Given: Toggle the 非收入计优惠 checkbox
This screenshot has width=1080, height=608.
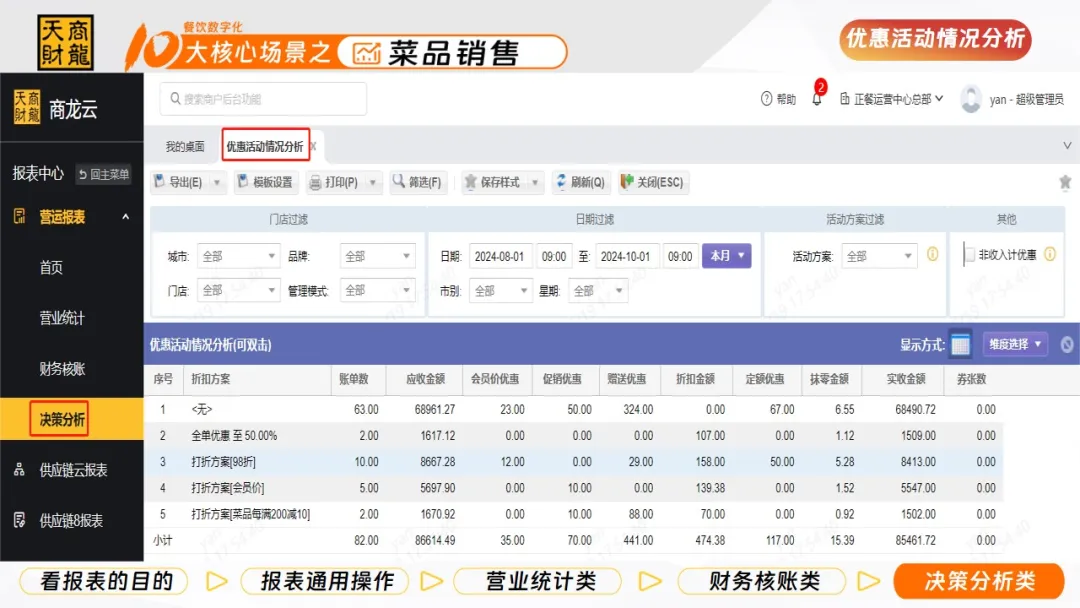Looking at the screenshot, I should tap(969, 255).
